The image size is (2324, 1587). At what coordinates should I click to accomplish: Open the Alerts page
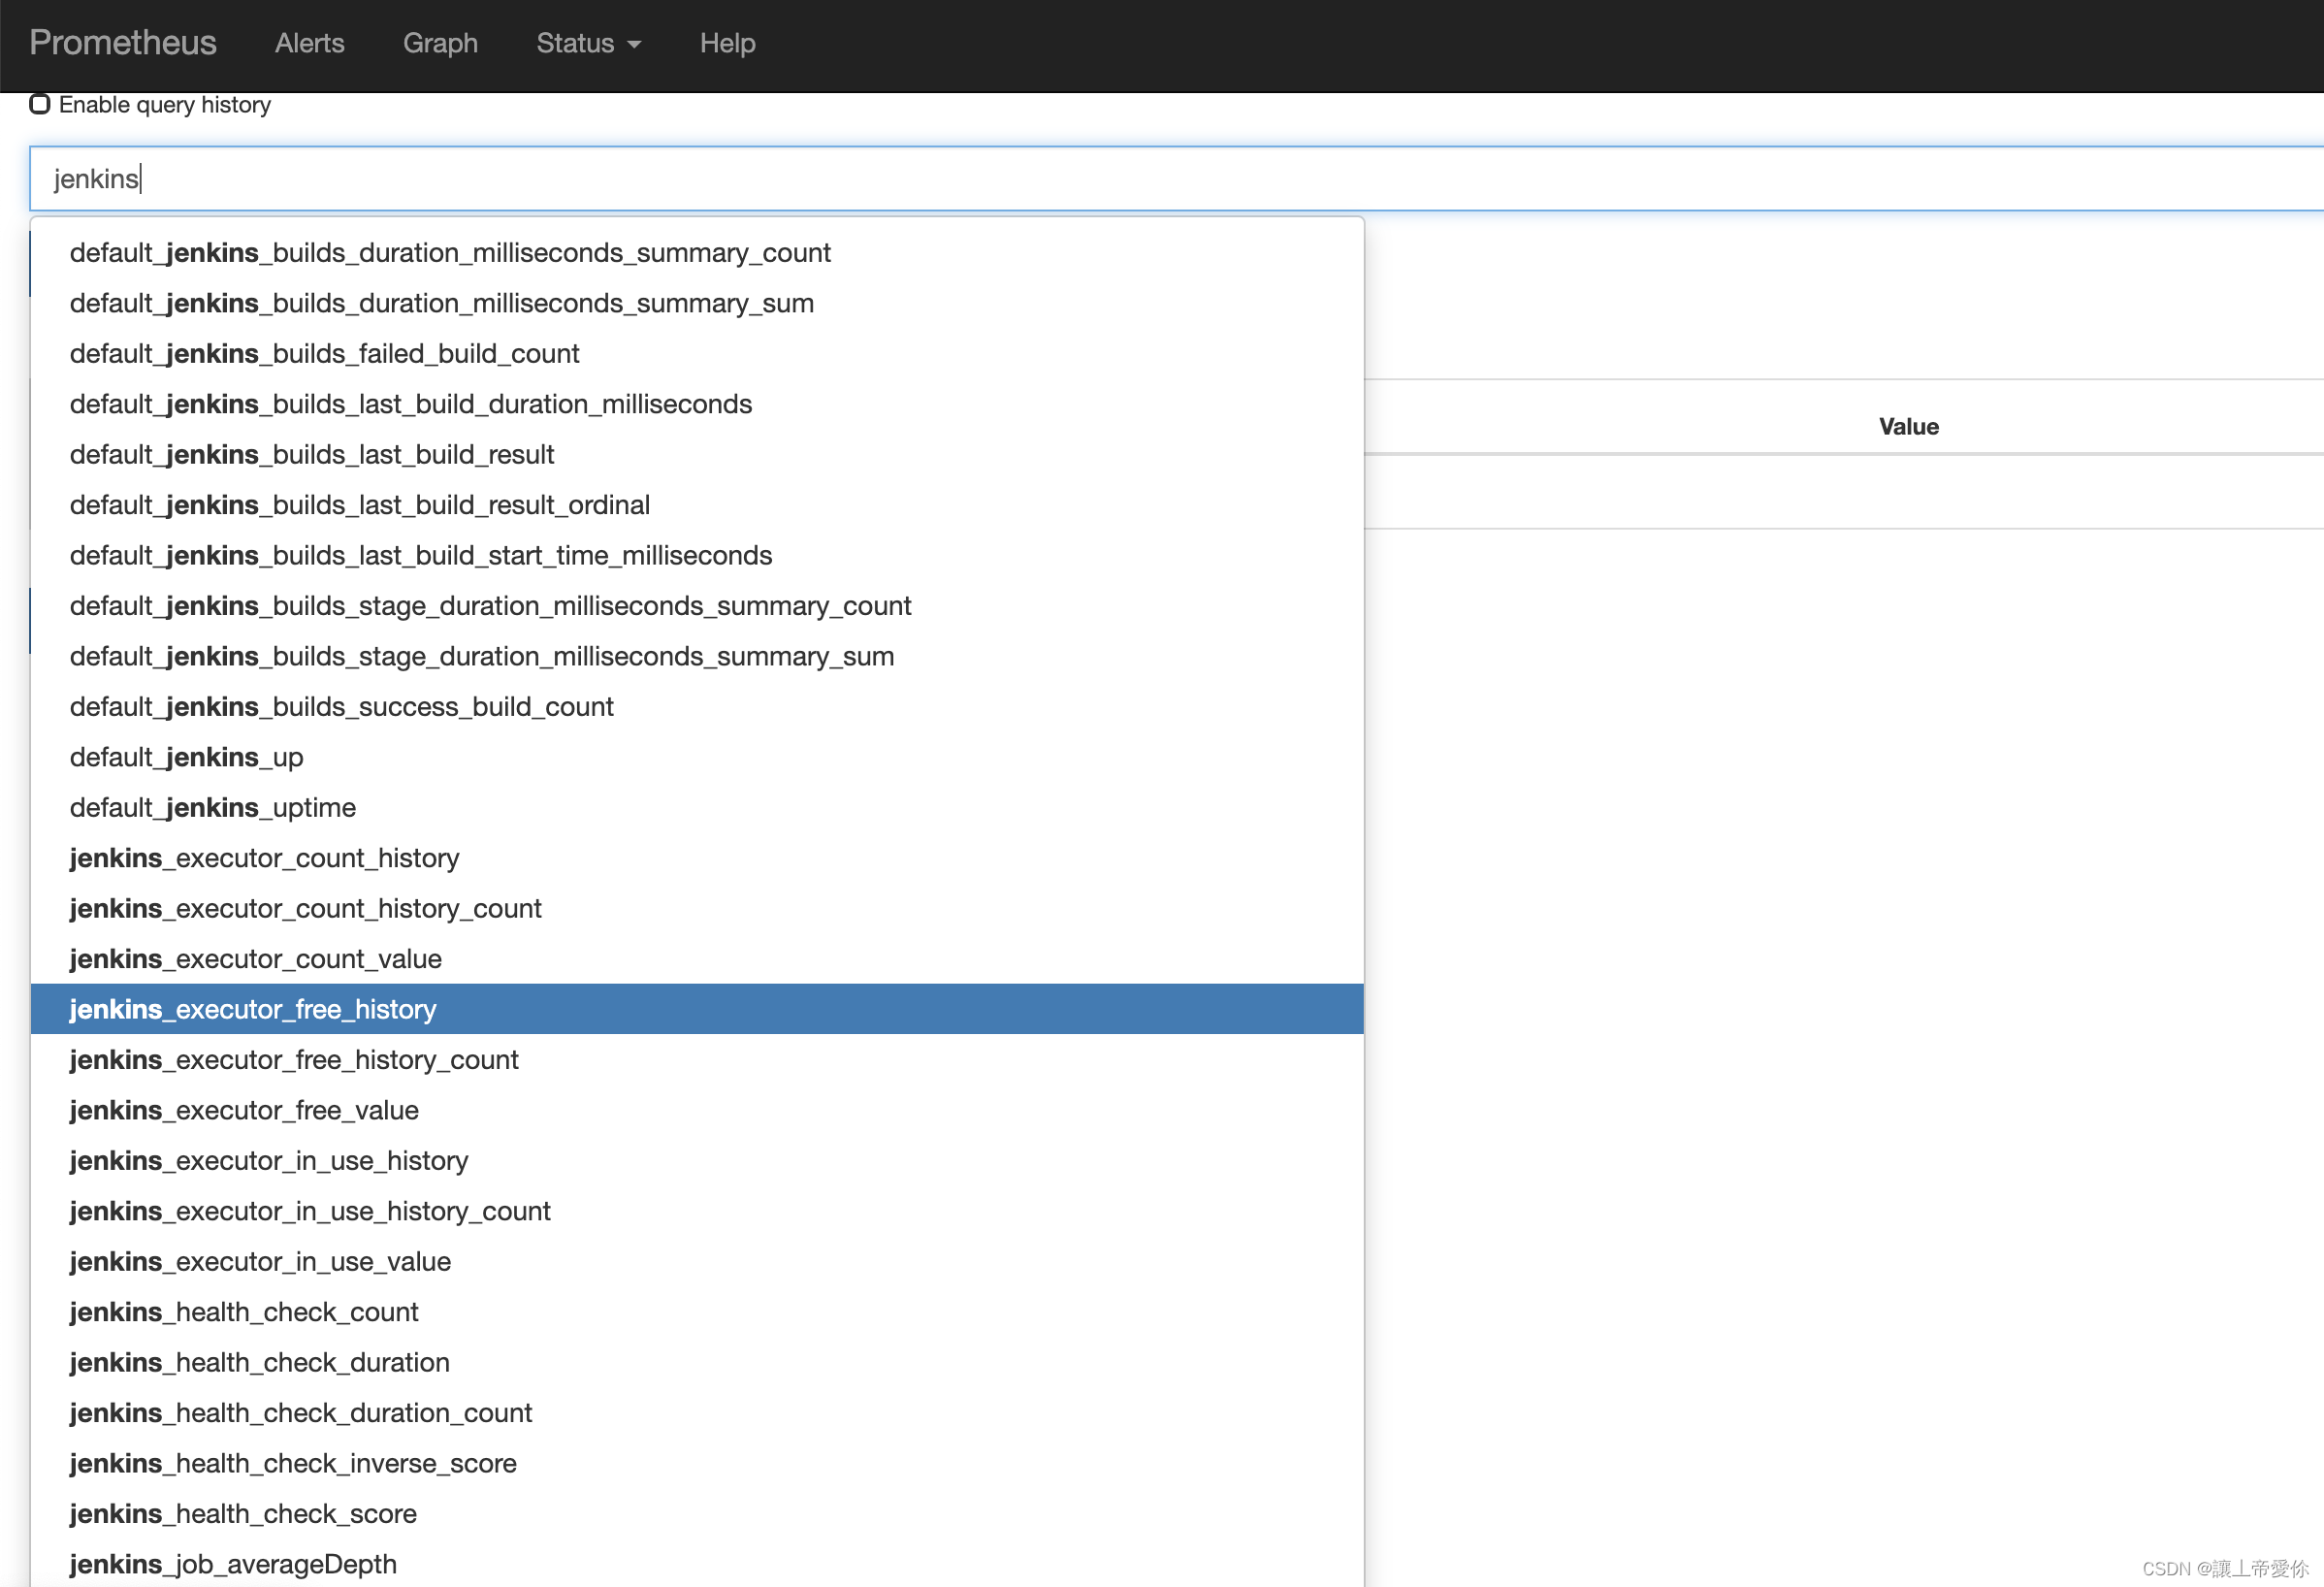(x=309, y=43)
